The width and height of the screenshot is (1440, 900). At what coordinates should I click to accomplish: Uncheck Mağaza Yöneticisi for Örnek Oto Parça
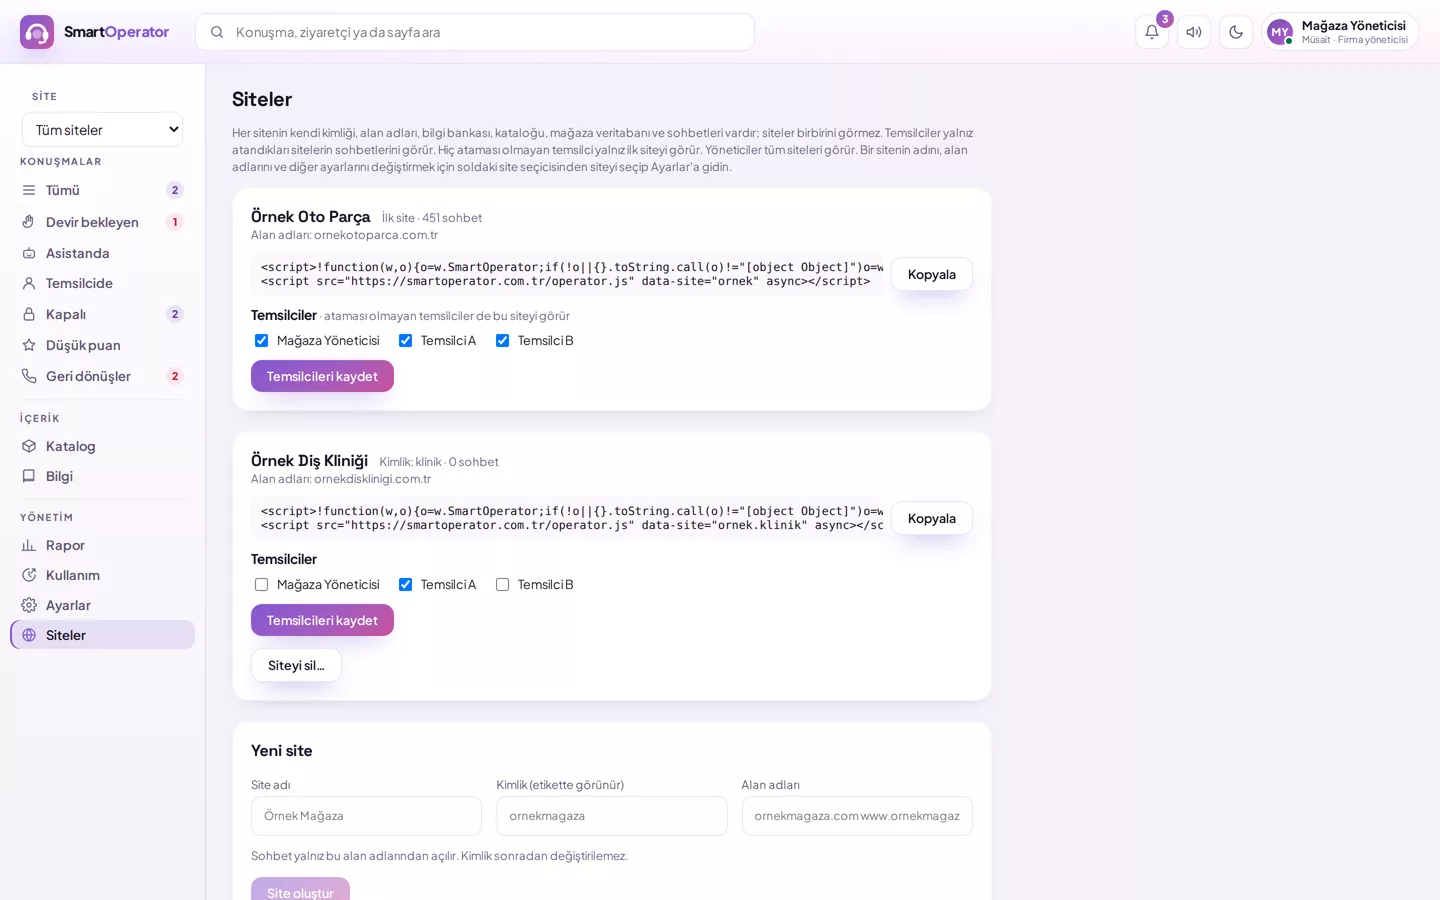[x=261, y=340]
